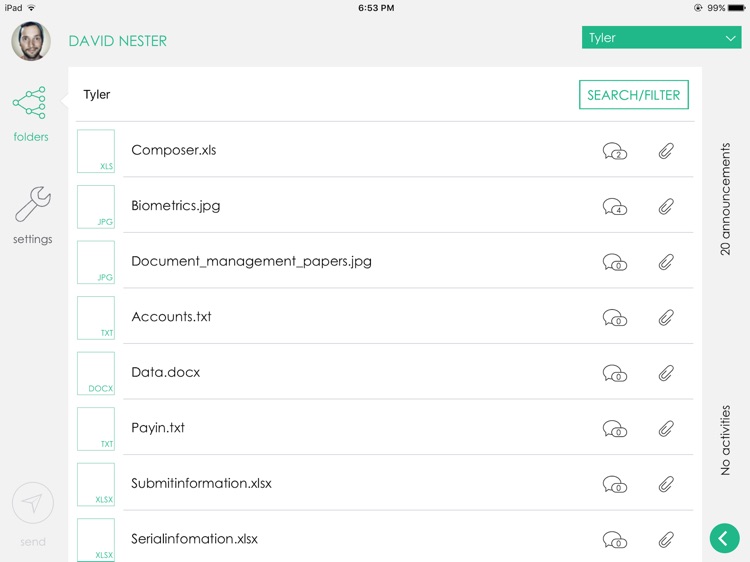
Task: Tap the send paper-plane icon
Action: click(x=33, y=503)
